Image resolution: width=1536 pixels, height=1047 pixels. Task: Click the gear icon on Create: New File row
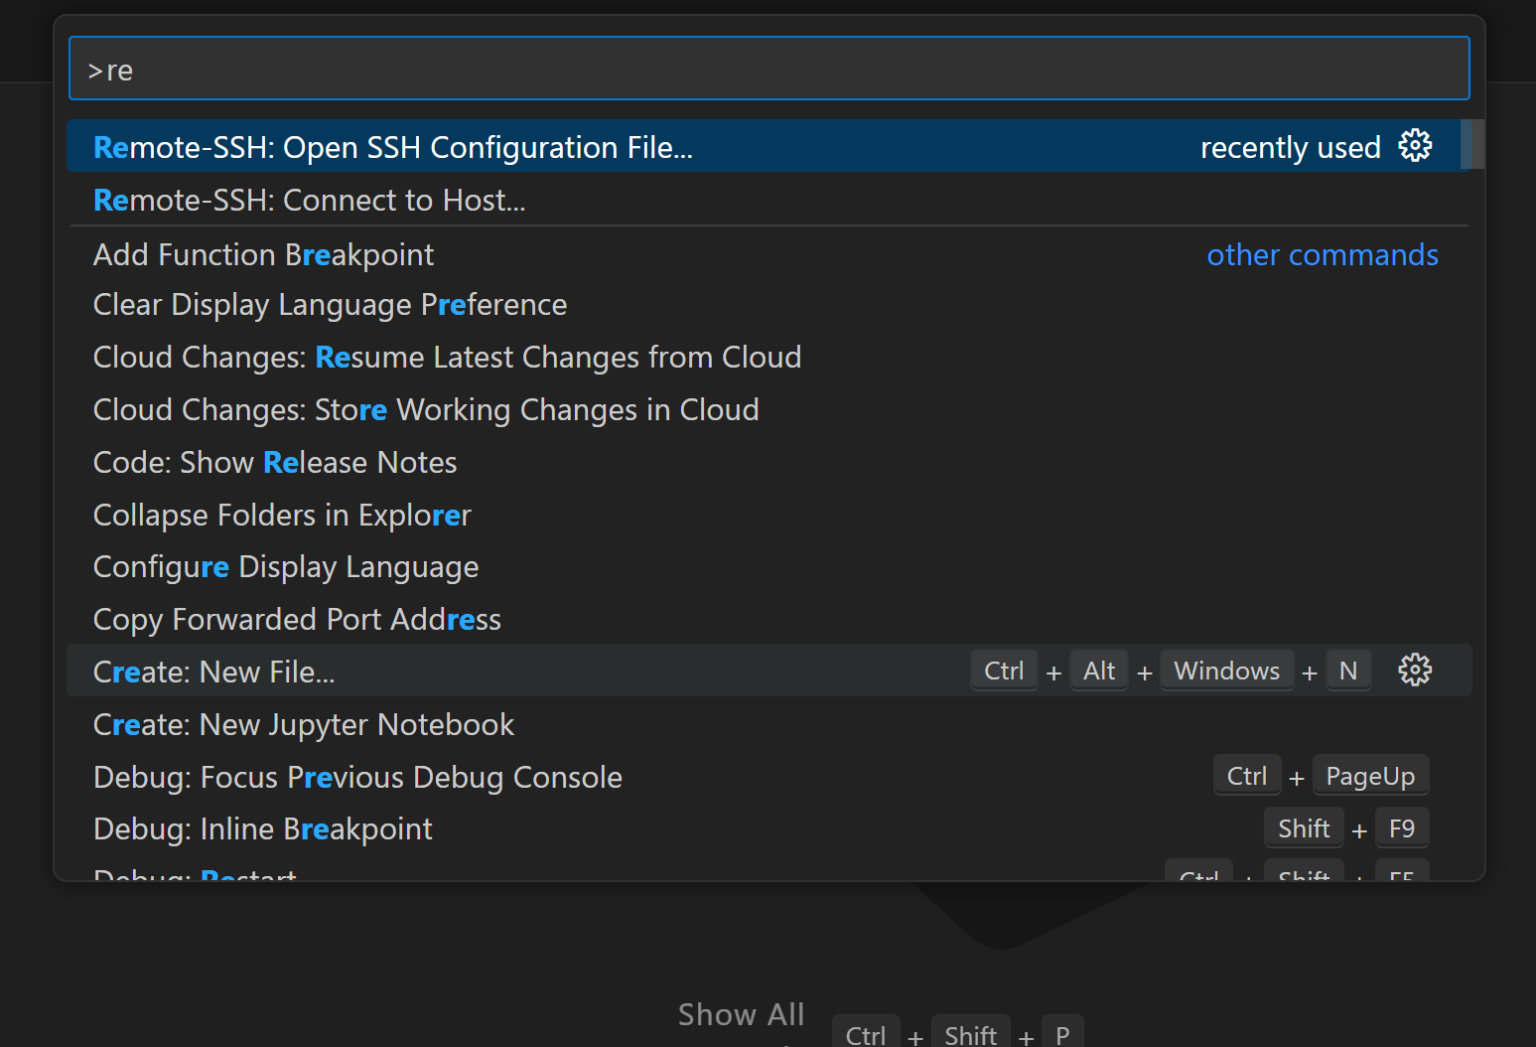[x=1415, y=670]
